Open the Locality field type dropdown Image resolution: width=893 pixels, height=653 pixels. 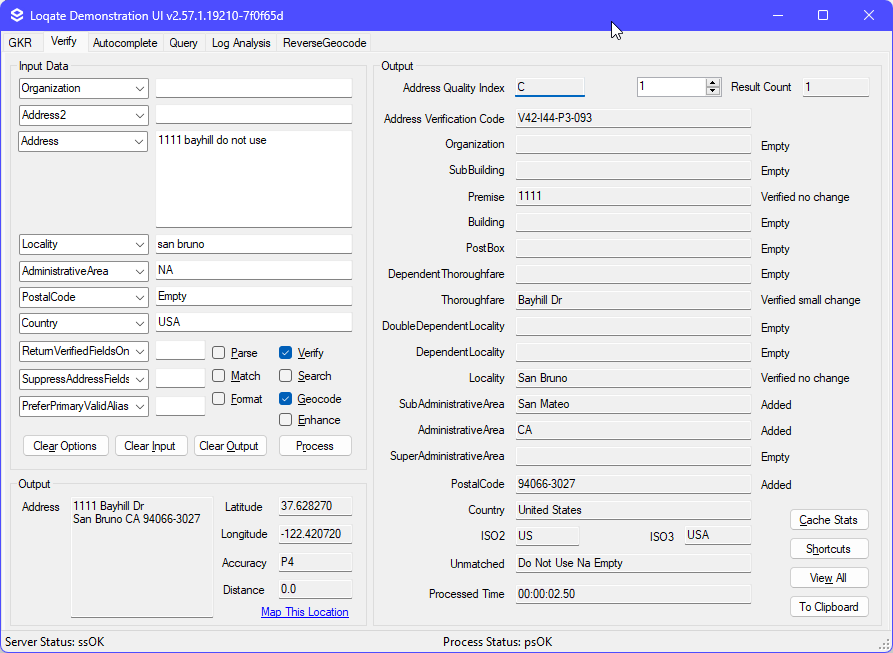pyautogui.click(x=139, y=244)
